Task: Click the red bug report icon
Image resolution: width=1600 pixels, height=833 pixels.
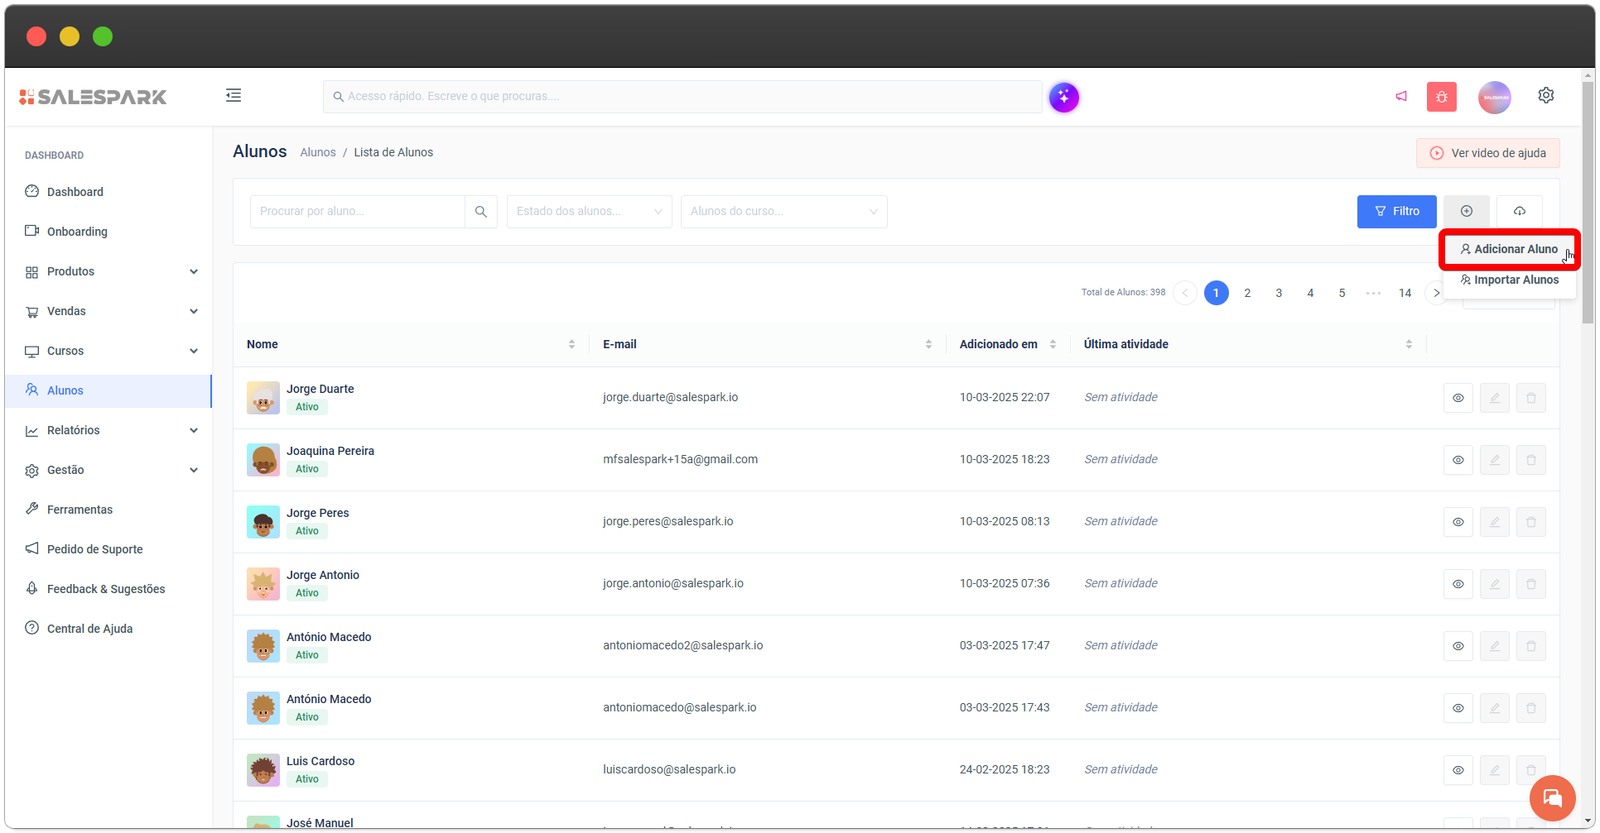Action: pos(1441,97)
